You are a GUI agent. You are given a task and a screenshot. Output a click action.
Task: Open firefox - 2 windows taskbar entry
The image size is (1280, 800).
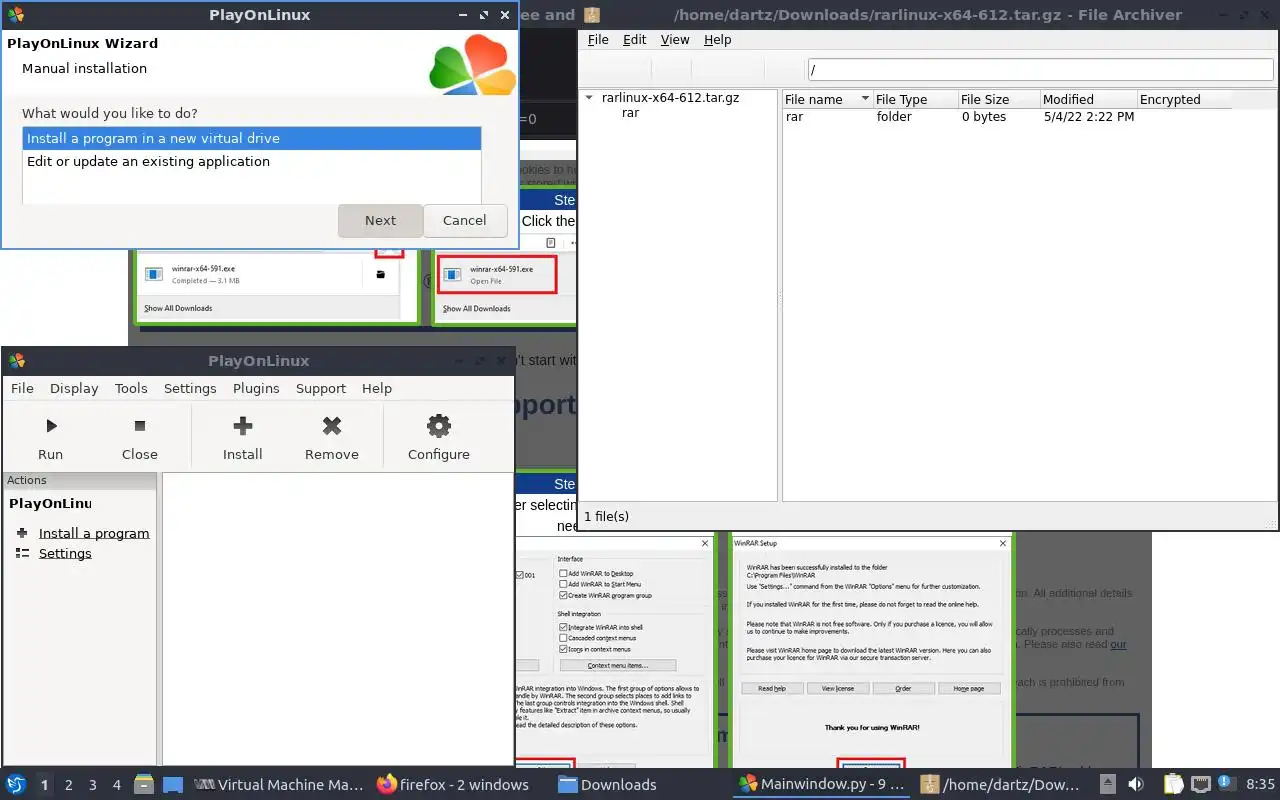tap(453, 785)
